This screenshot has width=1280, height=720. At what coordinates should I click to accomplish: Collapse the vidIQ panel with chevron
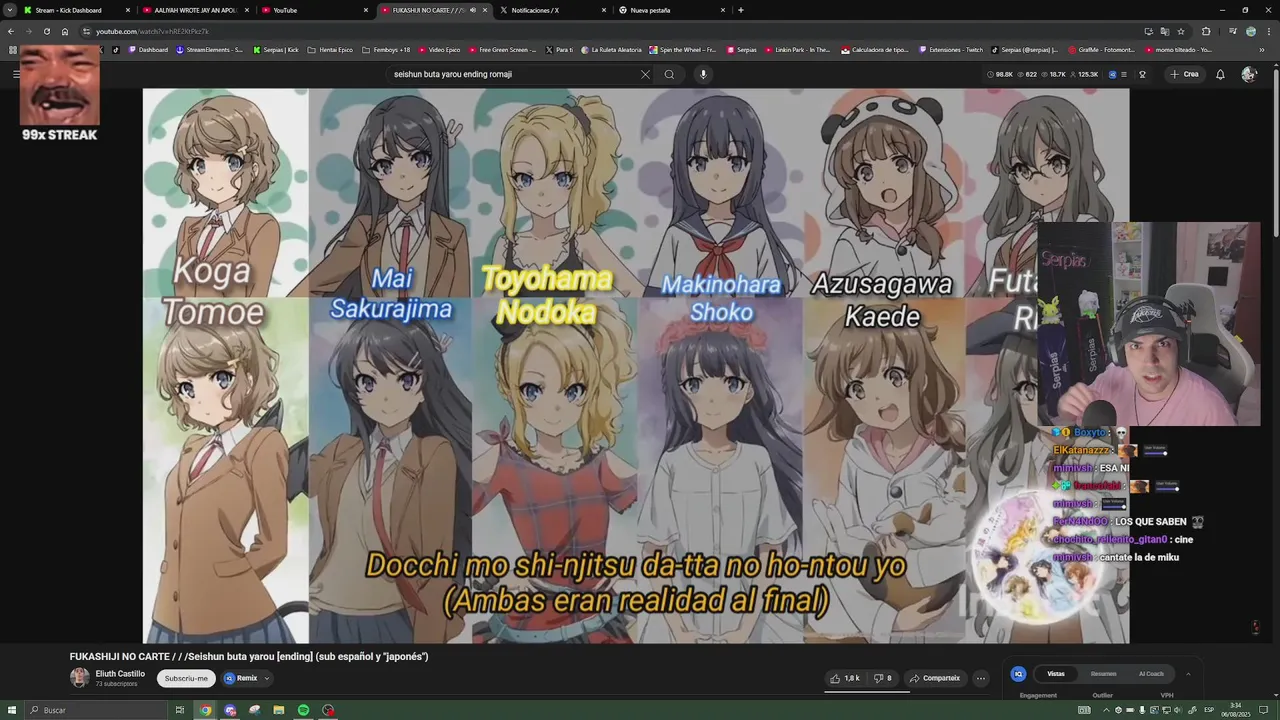pos(1188,674)
